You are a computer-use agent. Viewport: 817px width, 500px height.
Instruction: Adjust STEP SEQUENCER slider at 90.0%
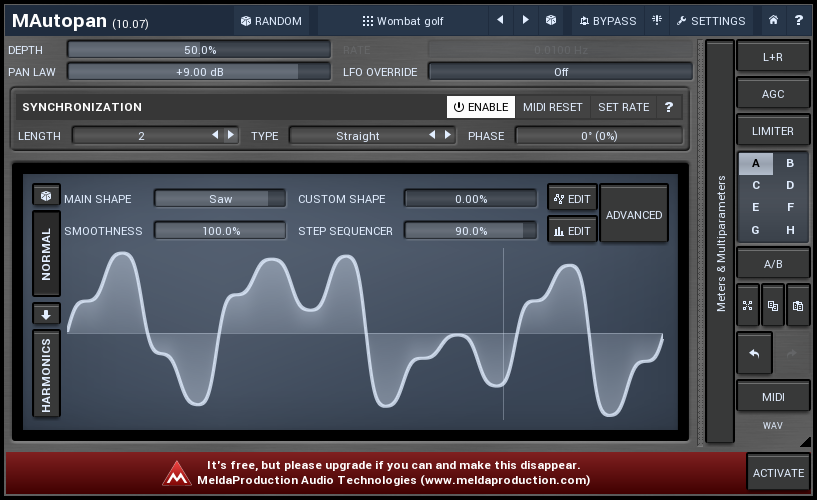[x=471, y=231]
